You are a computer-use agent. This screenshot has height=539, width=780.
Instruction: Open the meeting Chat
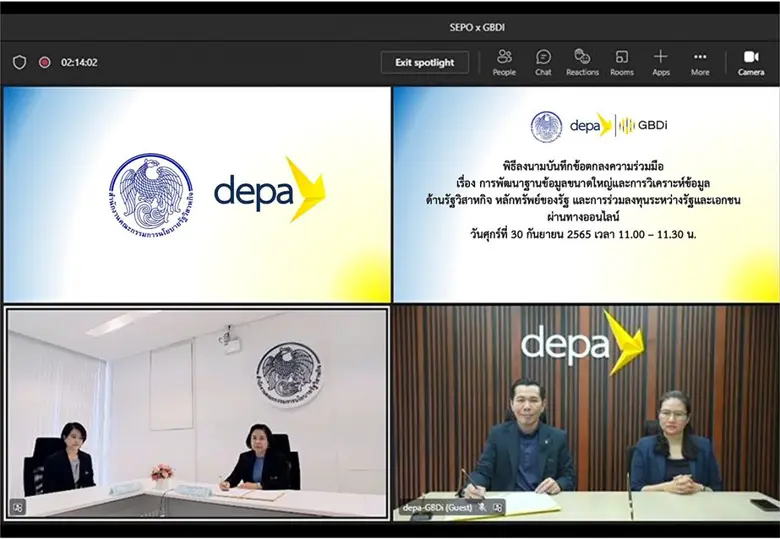click(x=543, y=63)
